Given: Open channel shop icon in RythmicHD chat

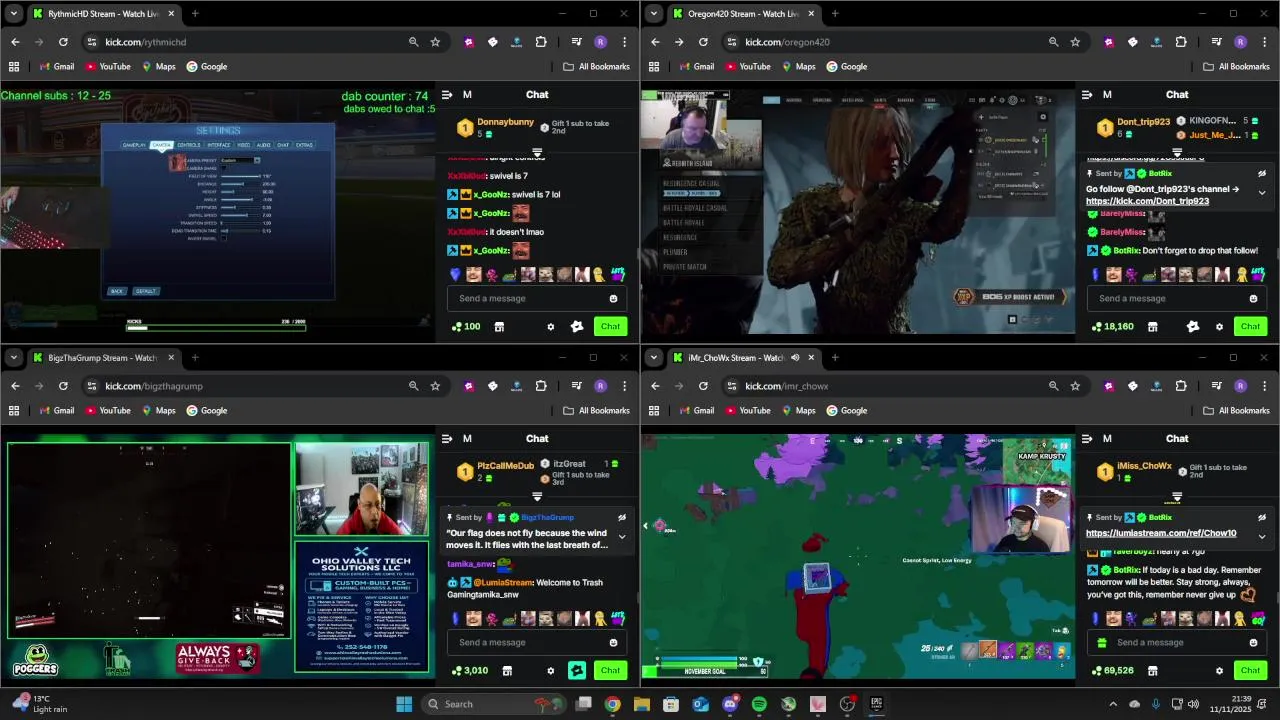Looking at the screenshot, I should tap(499, 327).
